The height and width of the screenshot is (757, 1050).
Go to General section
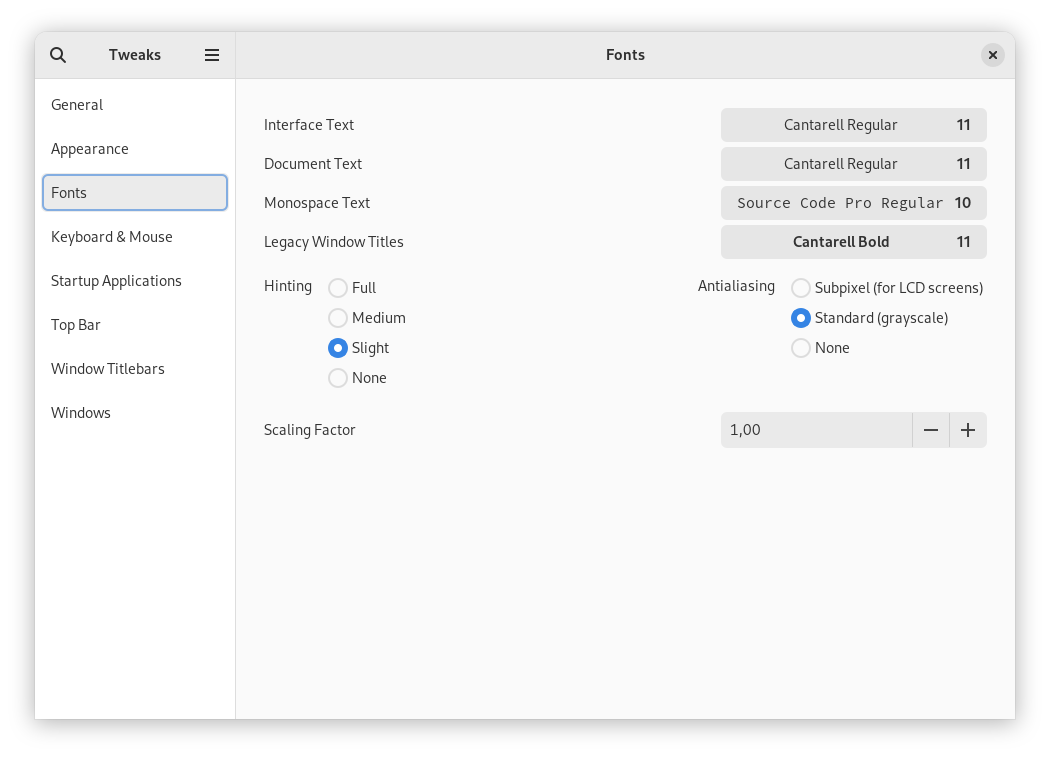click(x=135, y=105)
